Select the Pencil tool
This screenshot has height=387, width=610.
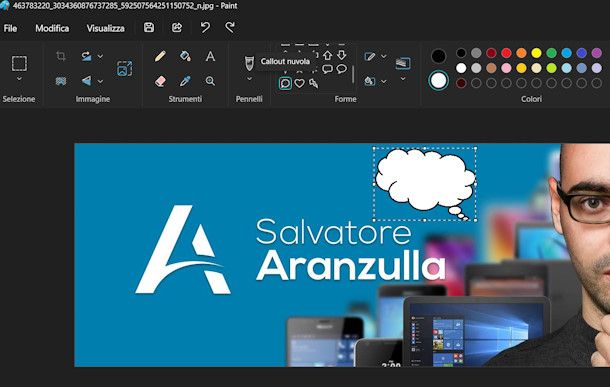point(160,56)
